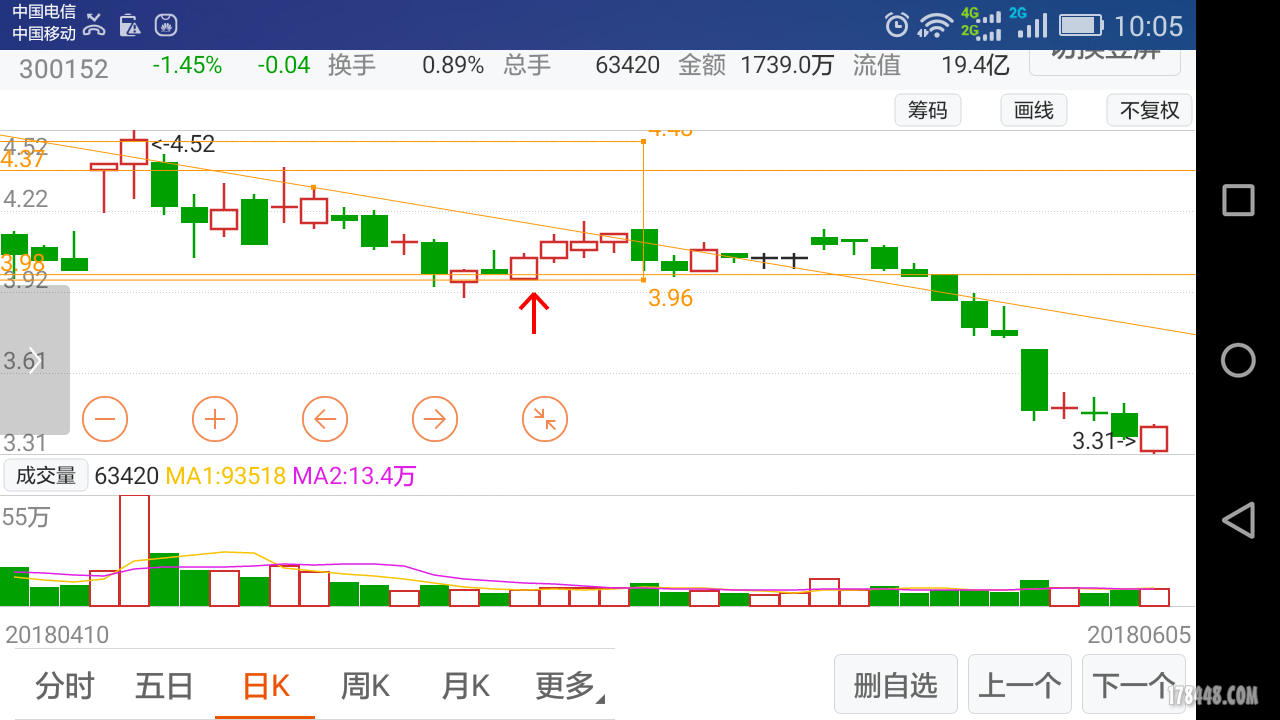Go to next stock with 下一个
This screenshot has height=720, width=1280.
(x=1133, y=685)
